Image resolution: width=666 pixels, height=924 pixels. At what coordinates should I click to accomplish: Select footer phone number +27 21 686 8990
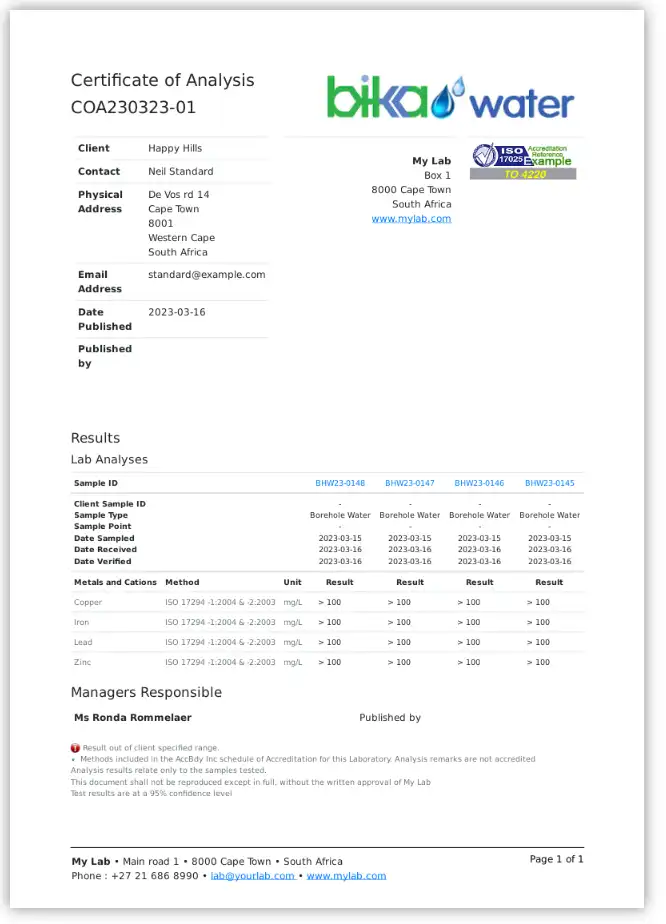(x=155, y=876)
